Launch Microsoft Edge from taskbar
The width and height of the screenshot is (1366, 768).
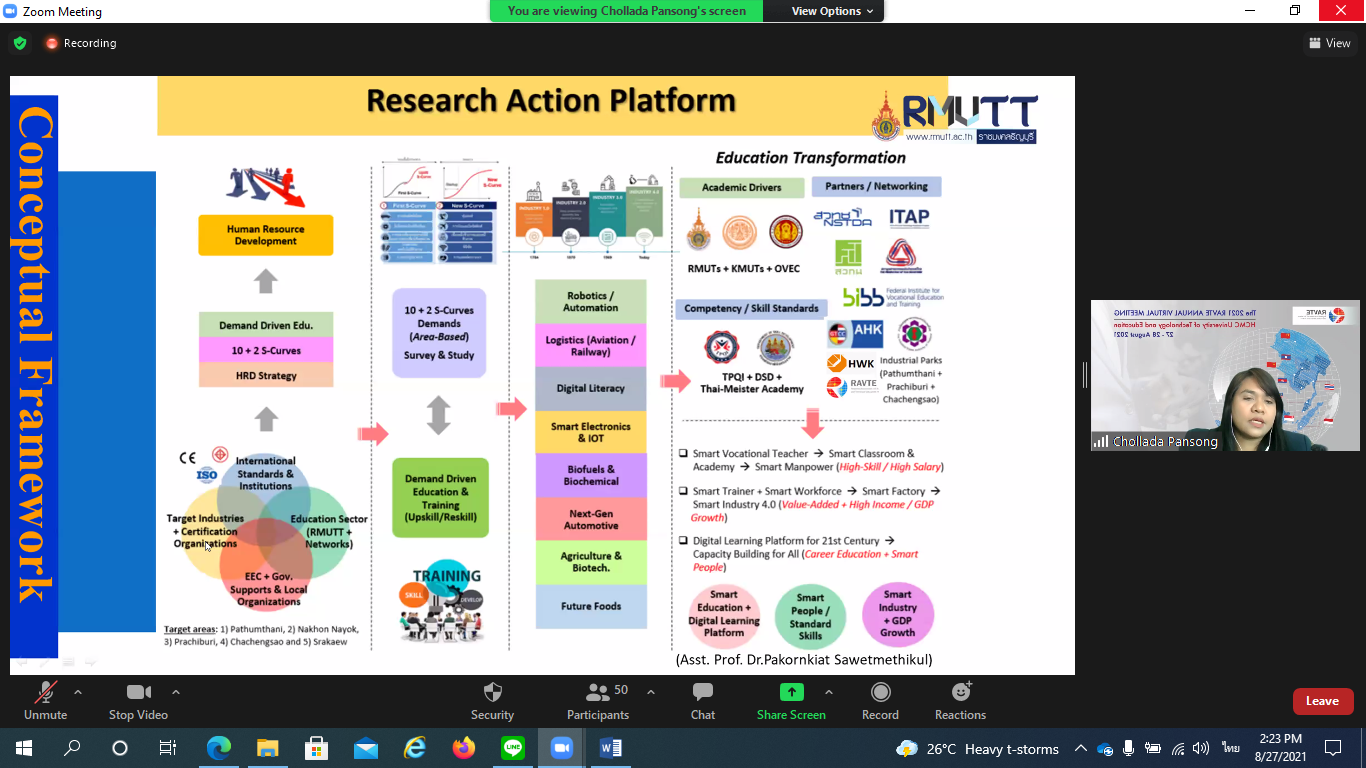(218, 748)
